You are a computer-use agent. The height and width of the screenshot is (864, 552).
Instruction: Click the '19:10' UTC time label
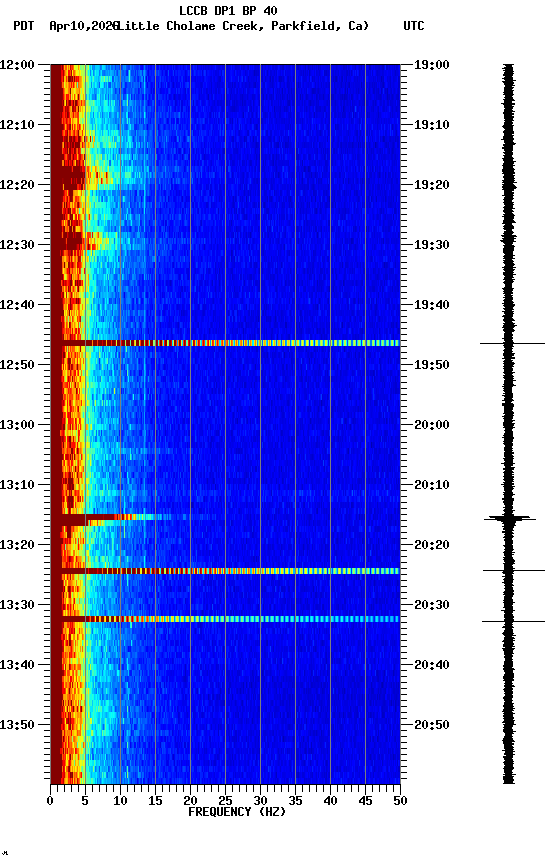[x=432, y=125]
